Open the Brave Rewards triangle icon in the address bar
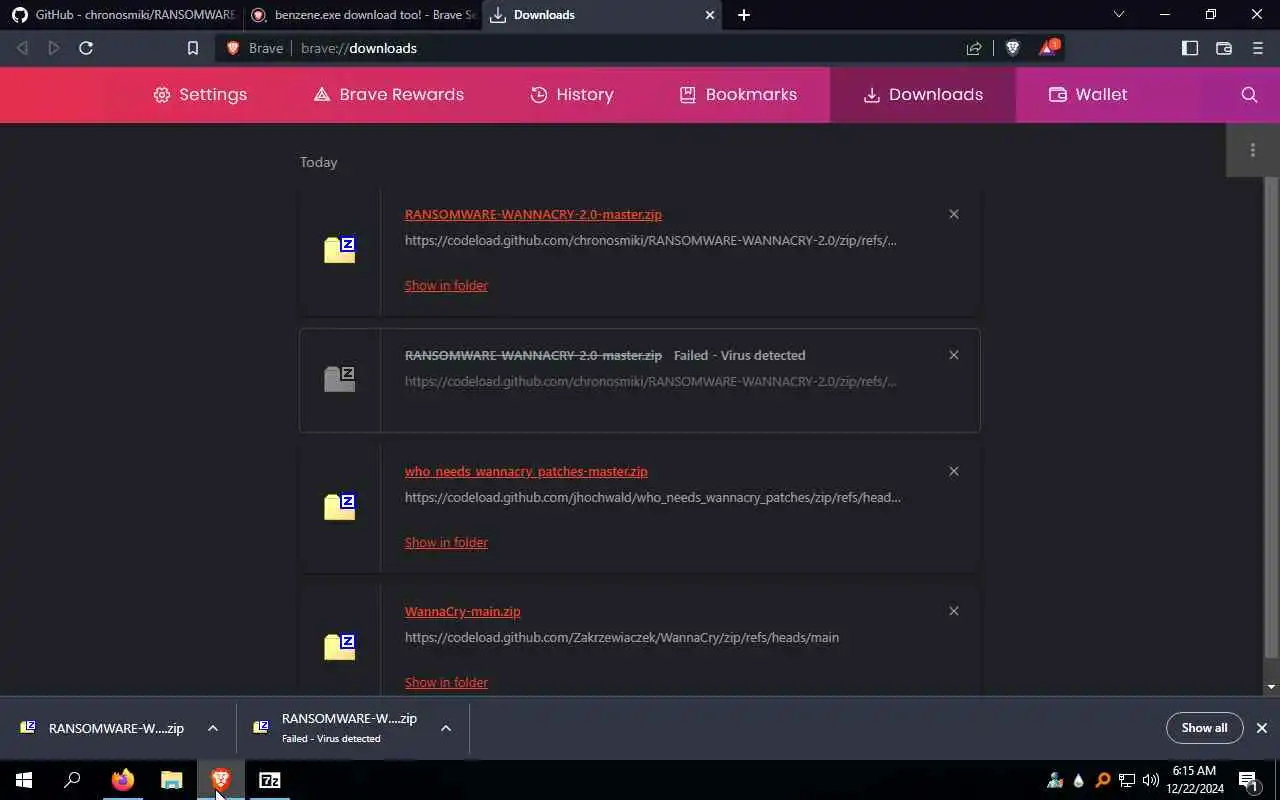The height and width of the screenshot is (800, 1280). coord(1047,48)
